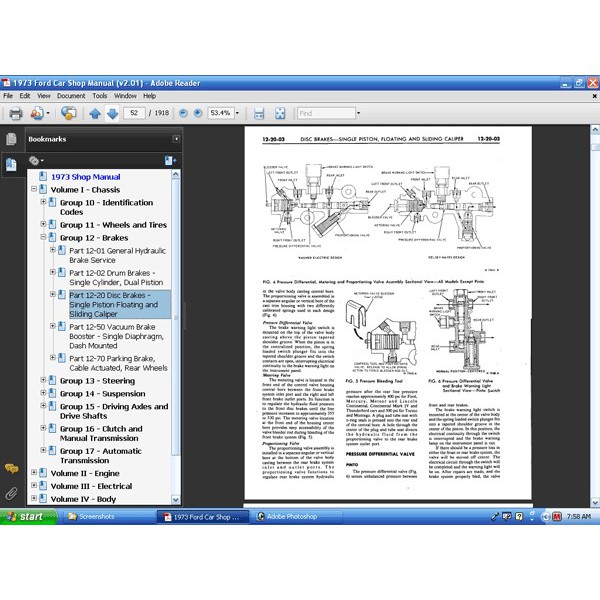Click the new bookmark icon
The width and height of the screenshot is (600, 600).
coord(170,161)
